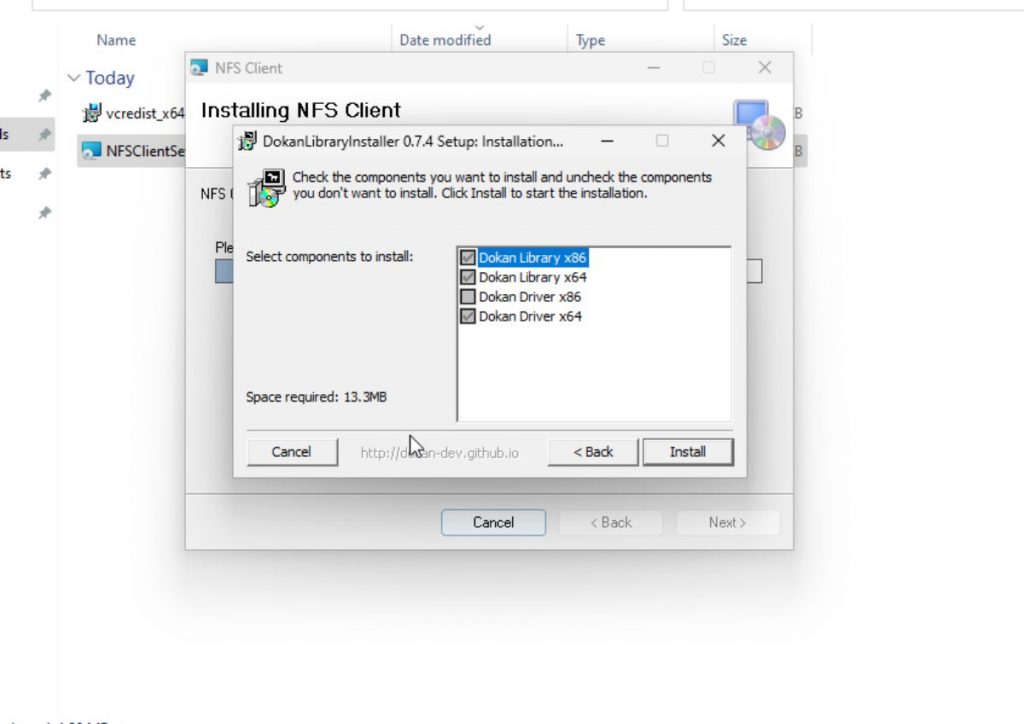Select the NFSClientSetup file icon
This screenshot has height=724, width=1024.
click(91, 151)
